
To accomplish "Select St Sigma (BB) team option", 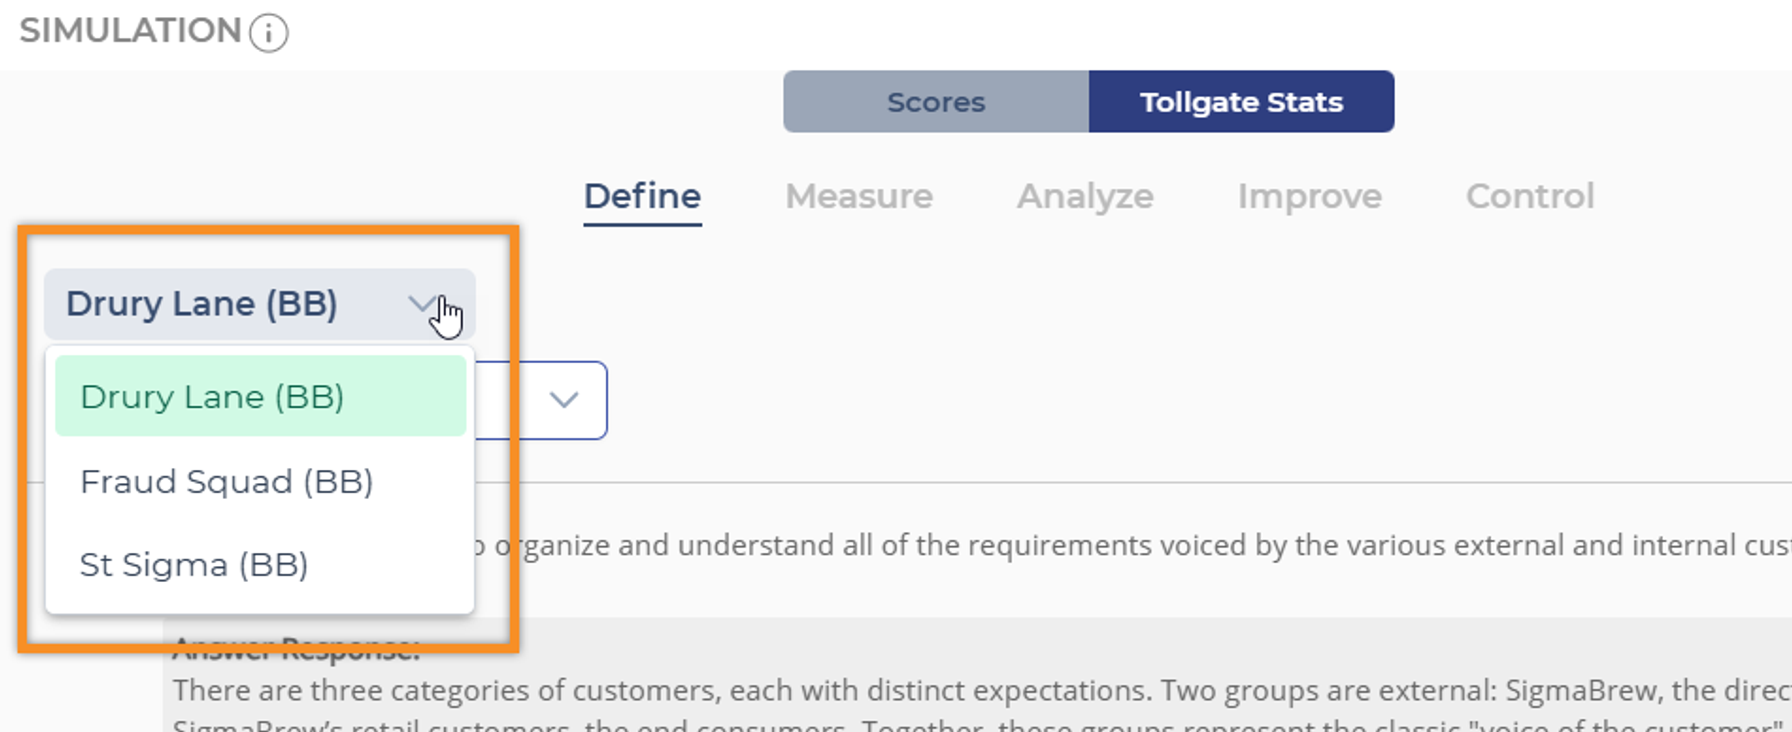I will pos(194,565).
